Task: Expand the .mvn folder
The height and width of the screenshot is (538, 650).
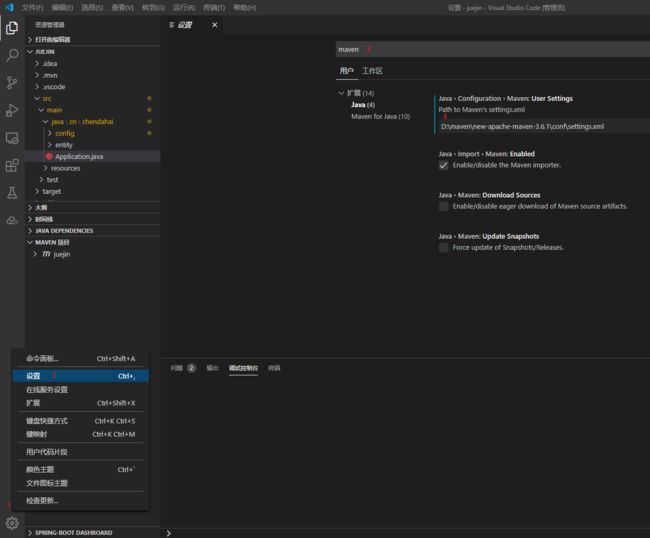Action: 37,75
